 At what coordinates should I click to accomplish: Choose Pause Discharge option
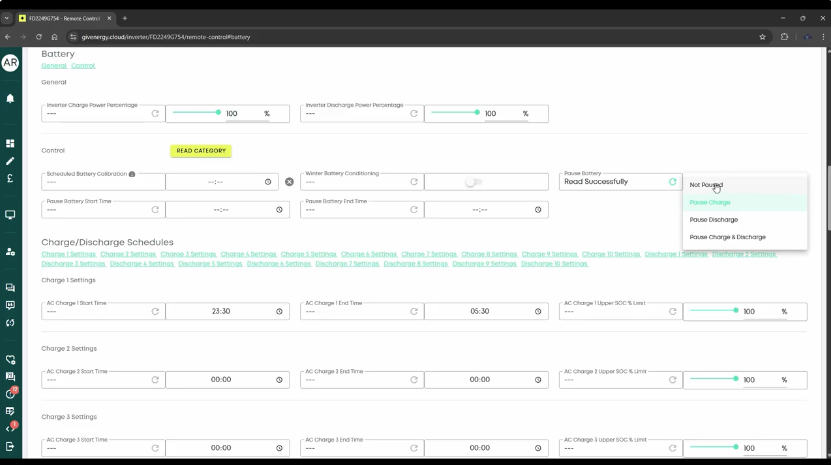[x=714, y=220]
